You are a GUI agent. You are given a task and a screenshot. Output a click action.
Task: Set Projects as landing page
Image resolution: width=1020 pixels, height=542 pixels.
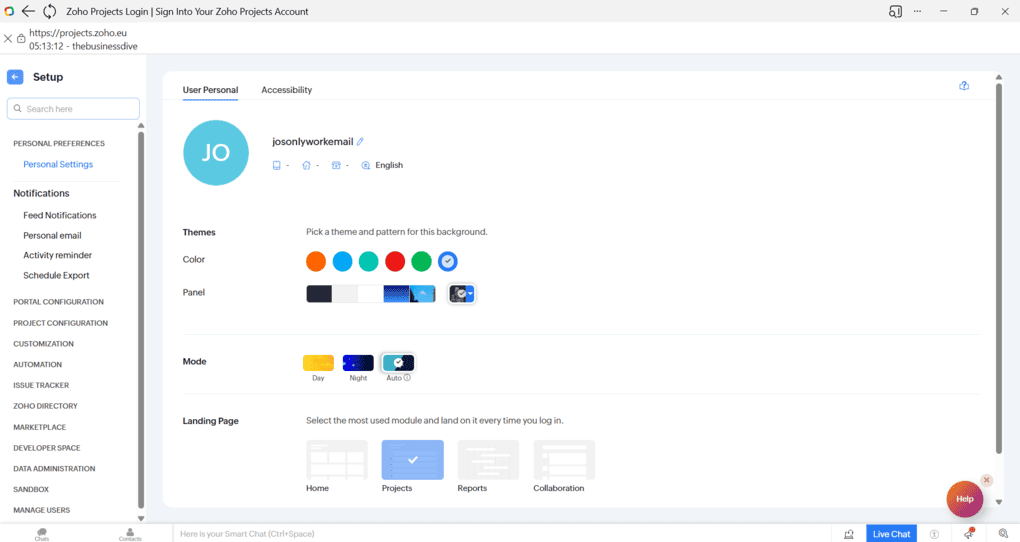click(412, 459)
